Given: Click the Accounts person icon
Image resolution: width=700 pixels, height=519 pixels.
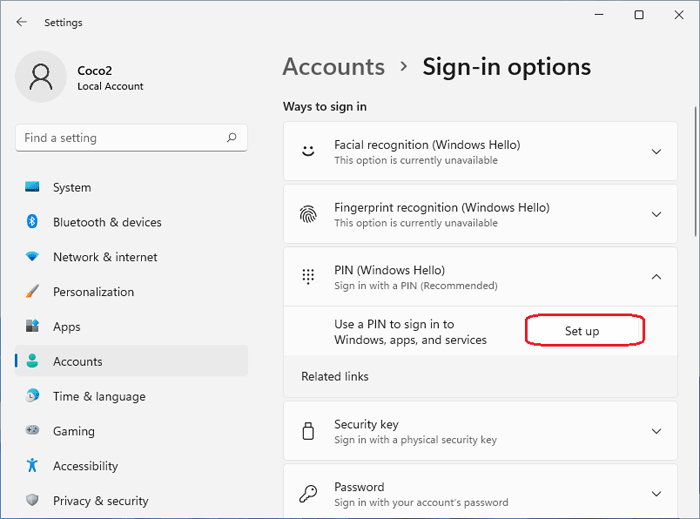Looking at the screenshot, I should [x=32, y=361].
